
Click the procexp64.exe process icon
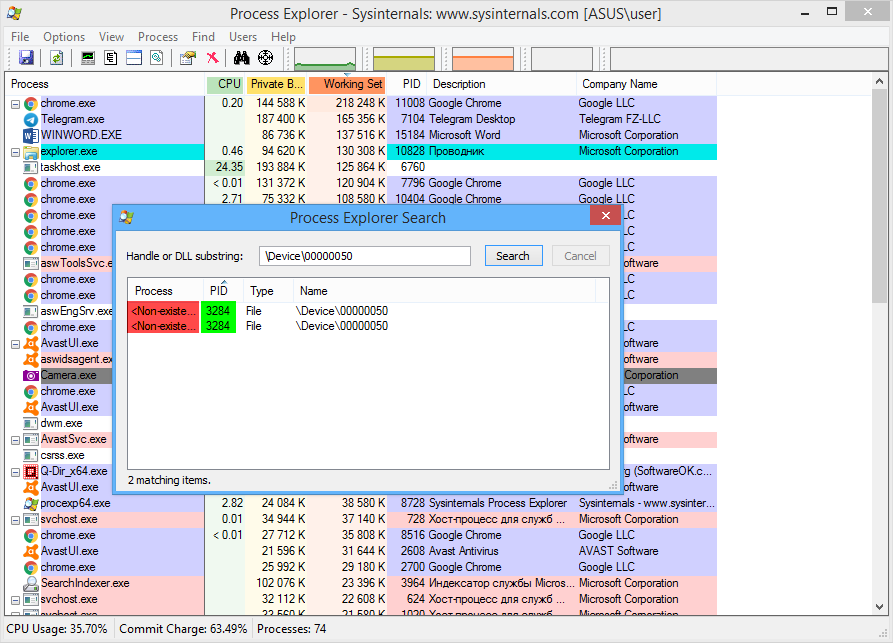click(31, 503)
